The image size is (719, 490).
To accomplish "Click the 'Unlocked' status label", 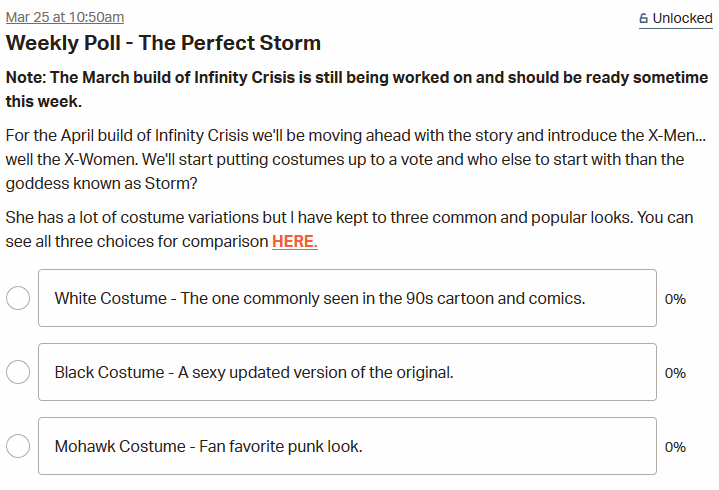I will point(683,18).
